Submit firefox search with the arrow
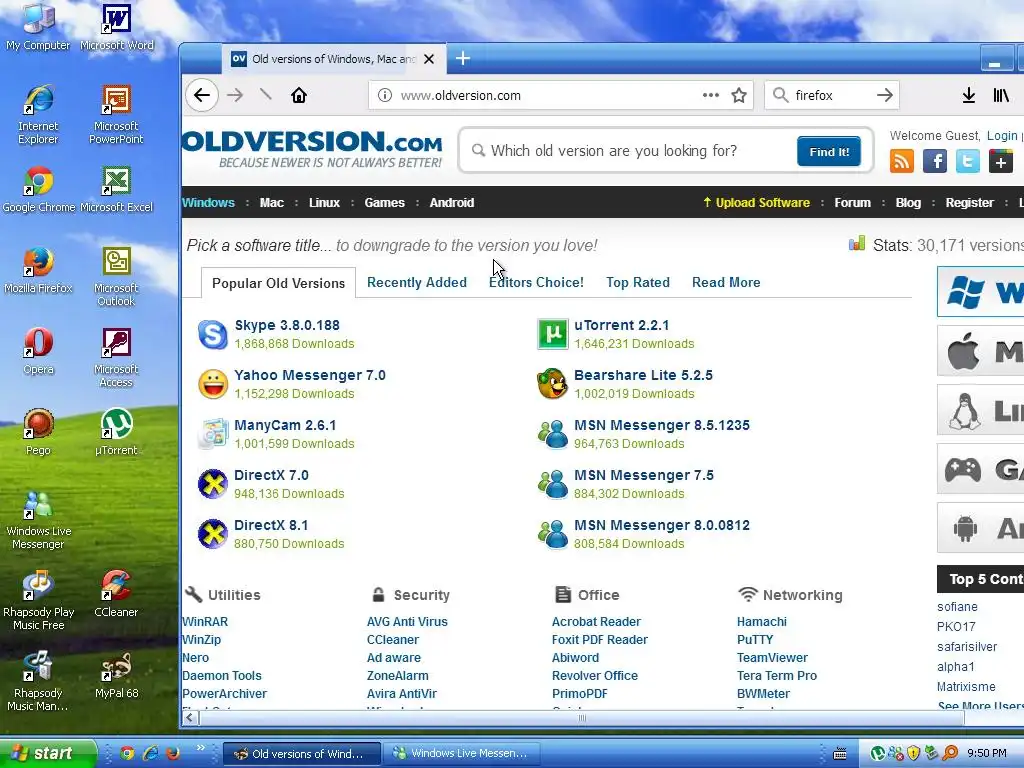This screenshot has width=1024, height=768. (885, 95)
